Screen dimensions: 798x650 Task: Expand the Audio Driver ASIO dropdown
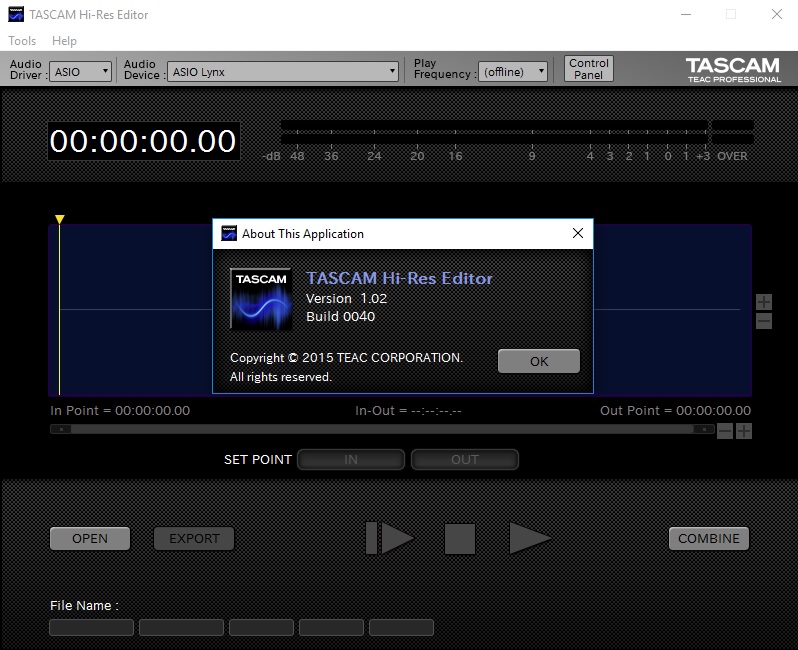pyautogui.click(x=80, y=71)
